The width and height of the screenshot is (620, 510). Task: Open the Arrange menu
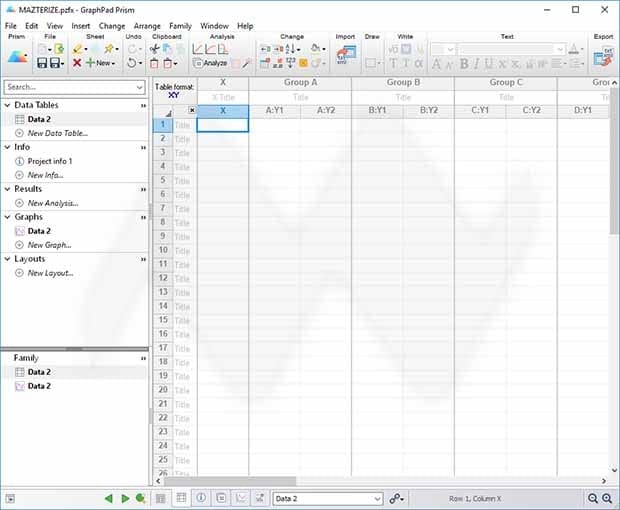click(147, 26)
